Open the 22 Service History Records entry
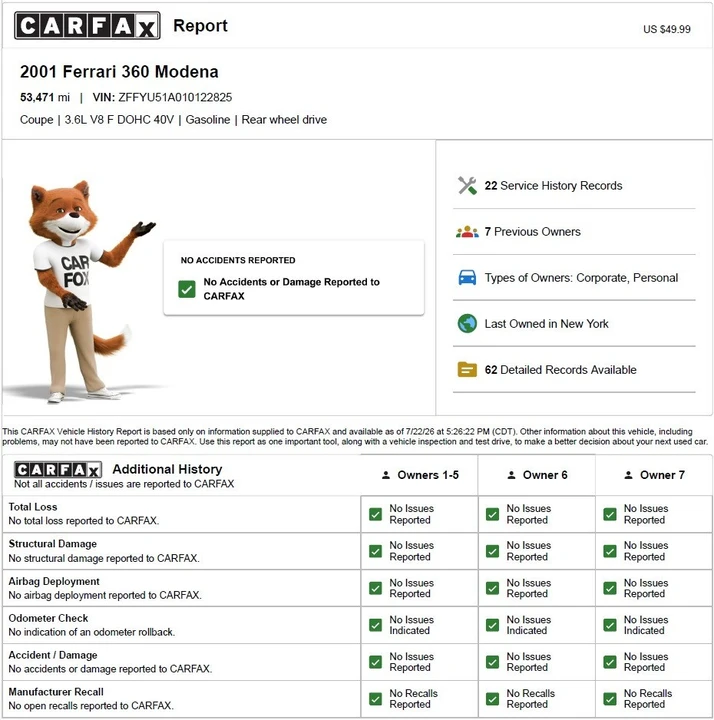This screenshot has width=714, height=720. tap(574, 186)
